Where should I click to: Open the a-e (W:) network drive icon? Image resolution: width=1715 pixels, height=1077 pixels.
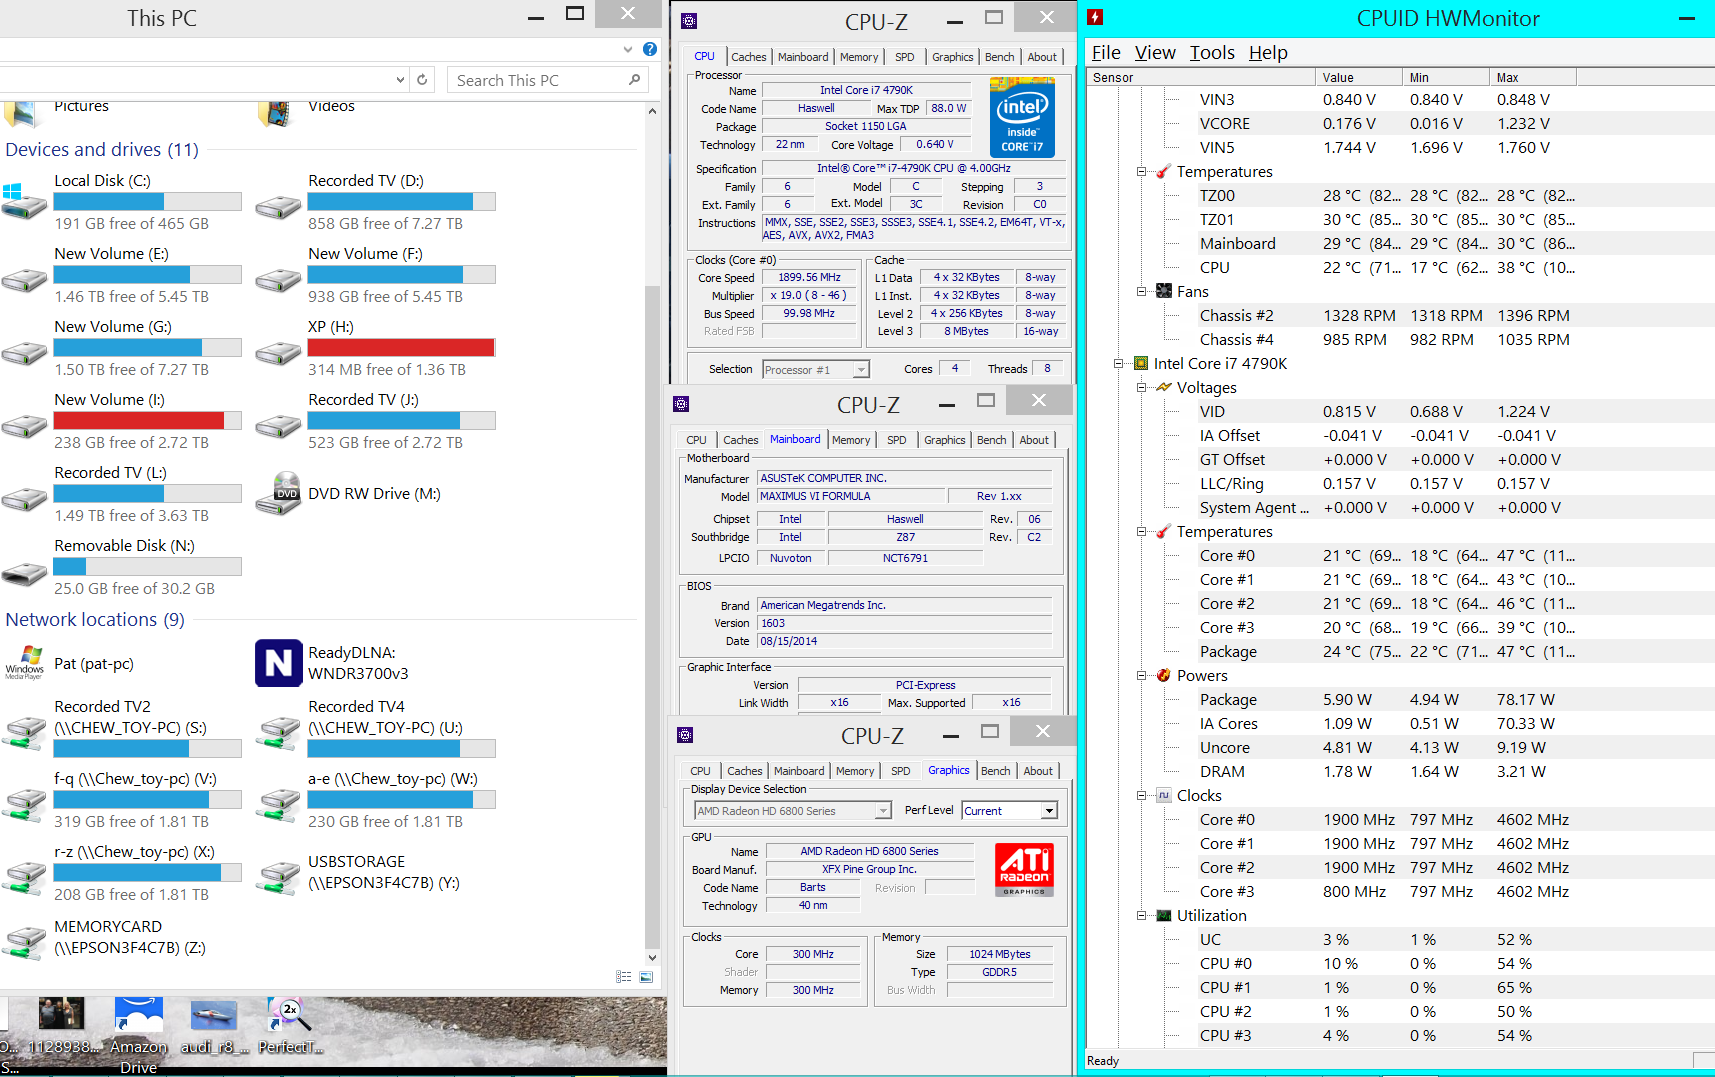coord(278,805)
